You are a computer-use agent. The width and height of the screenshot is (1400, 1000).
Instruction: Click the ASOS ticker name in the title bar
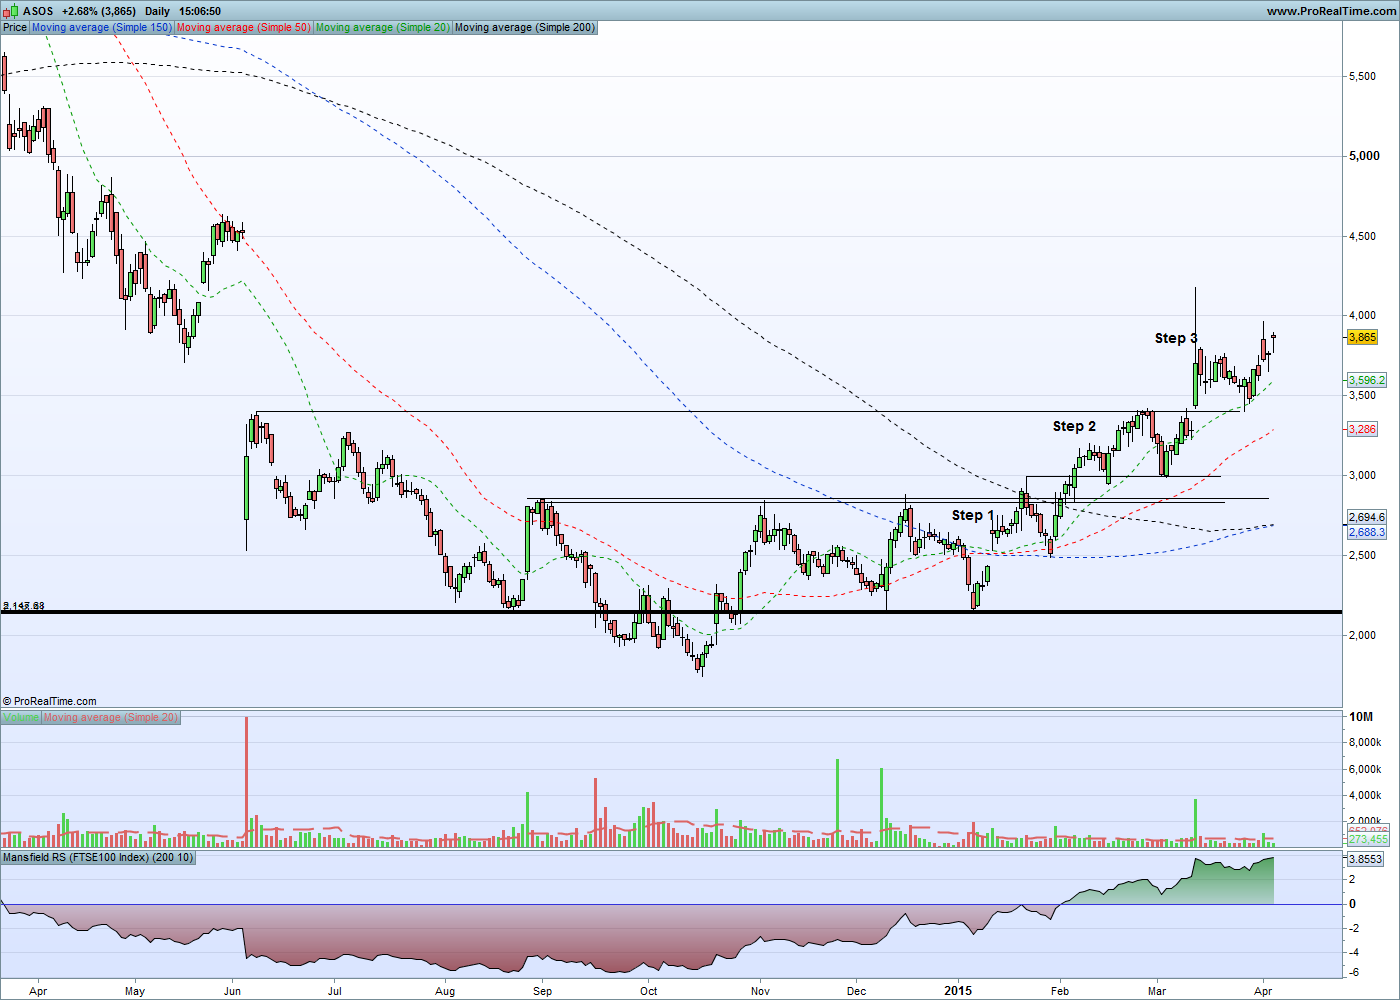pyautogui.click(x=38, y=11)
